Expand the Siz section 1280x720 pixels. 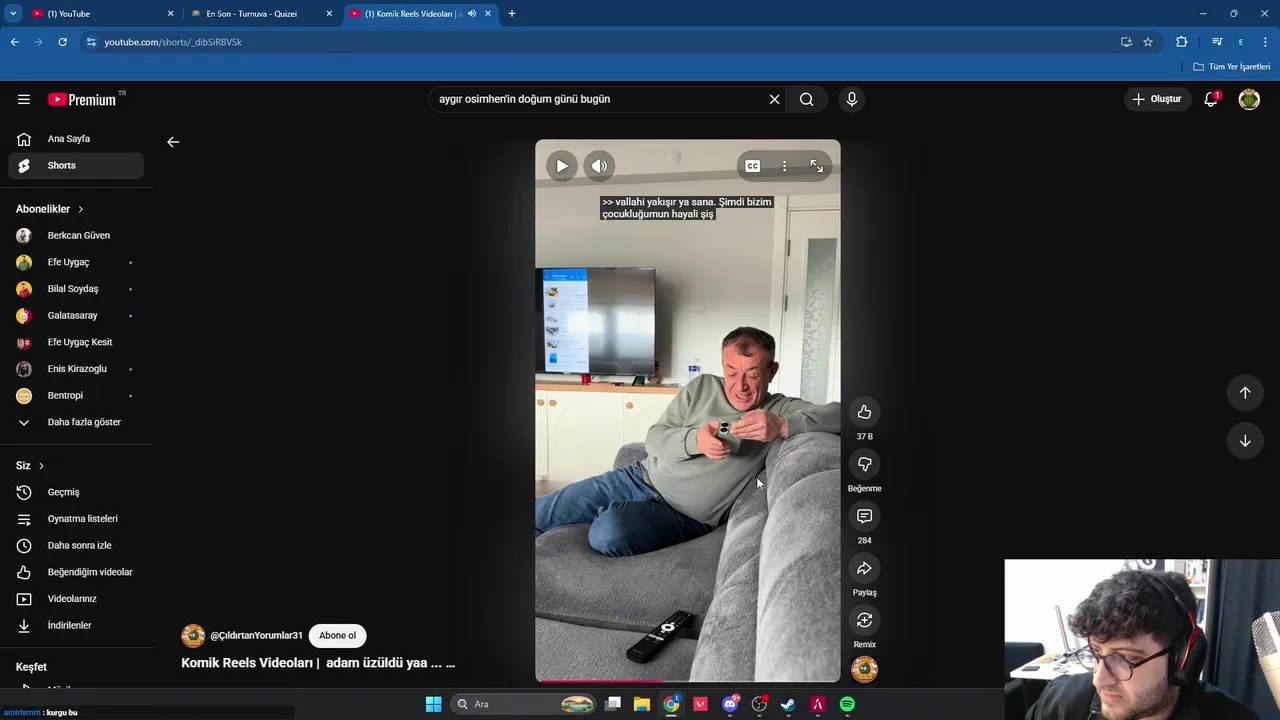pos(30,466)
